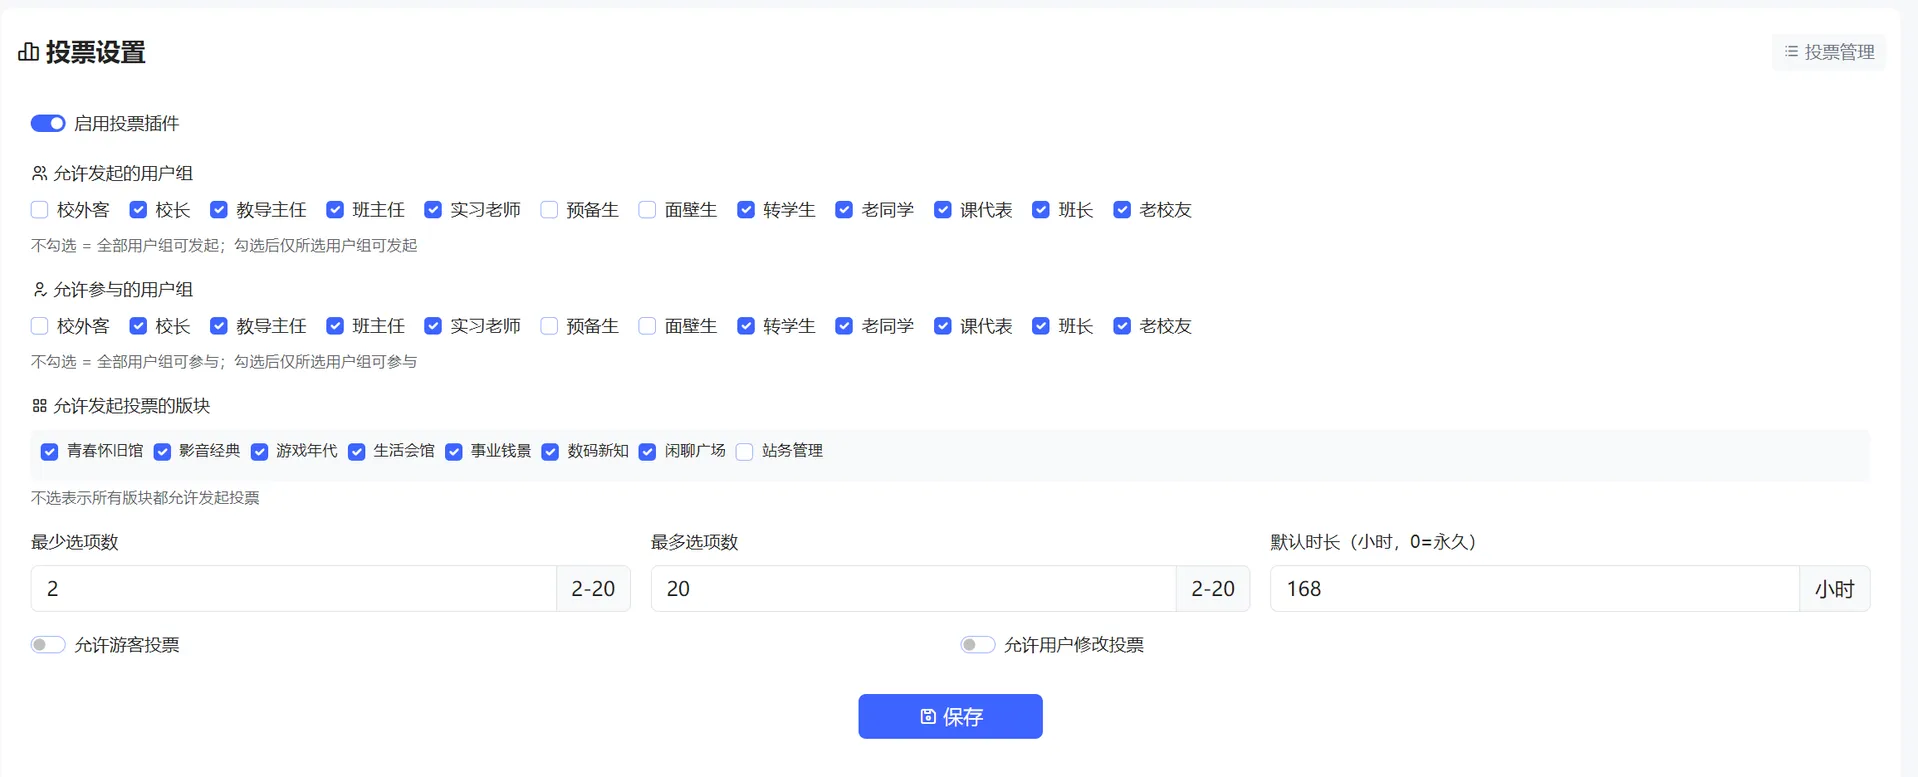This screenshot has width=1918, height=777.
Task: Check 面壁生 under 允许参与的用户组
Action: pos(647,326)
